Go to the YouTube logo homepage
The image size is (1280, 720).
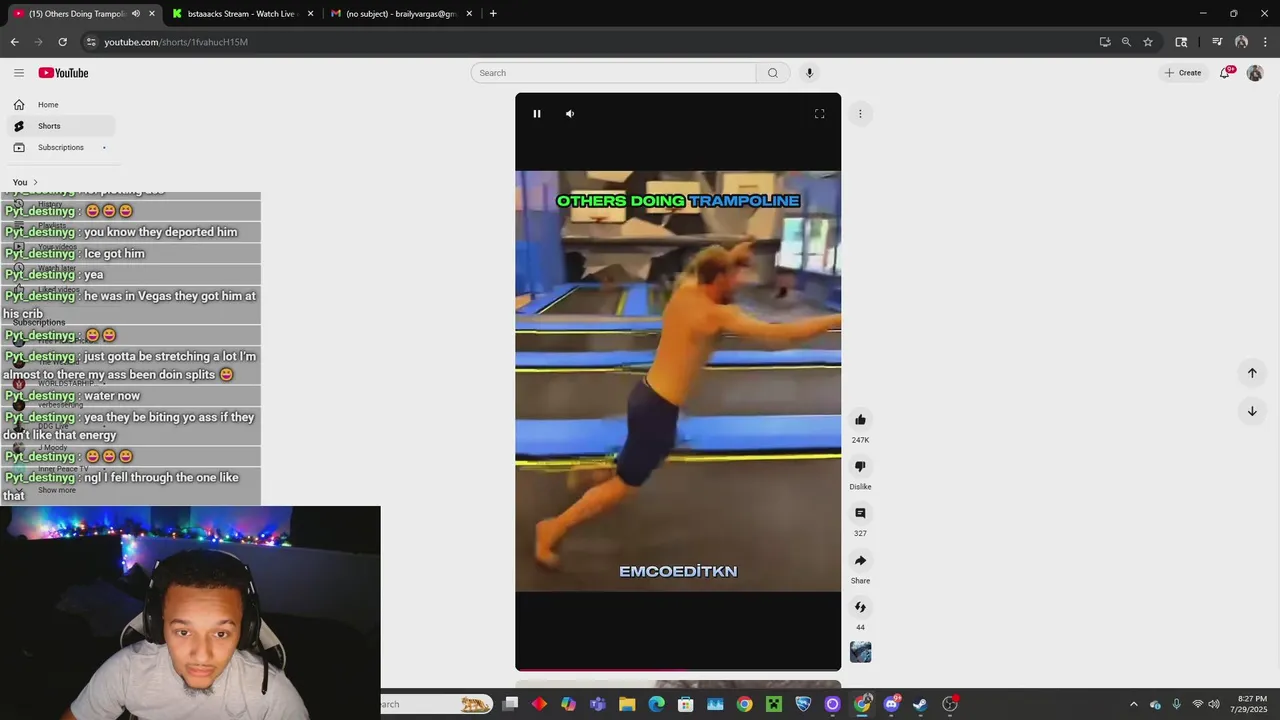coord(63,73)
